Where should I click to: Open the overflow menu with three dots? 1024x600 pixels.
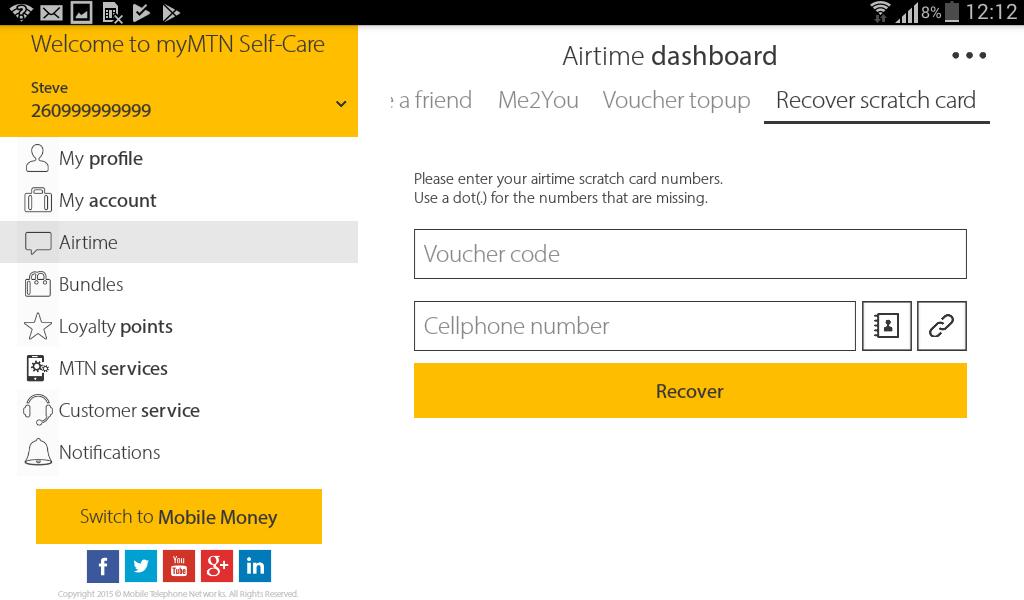click(968, 55)
